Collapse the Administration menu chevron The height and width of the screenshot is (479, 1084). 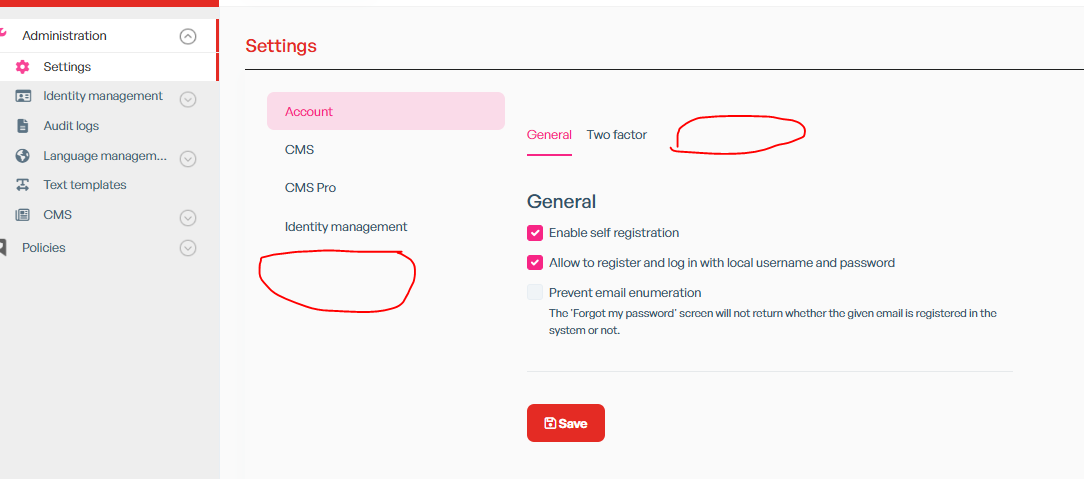tap(187, 36)
